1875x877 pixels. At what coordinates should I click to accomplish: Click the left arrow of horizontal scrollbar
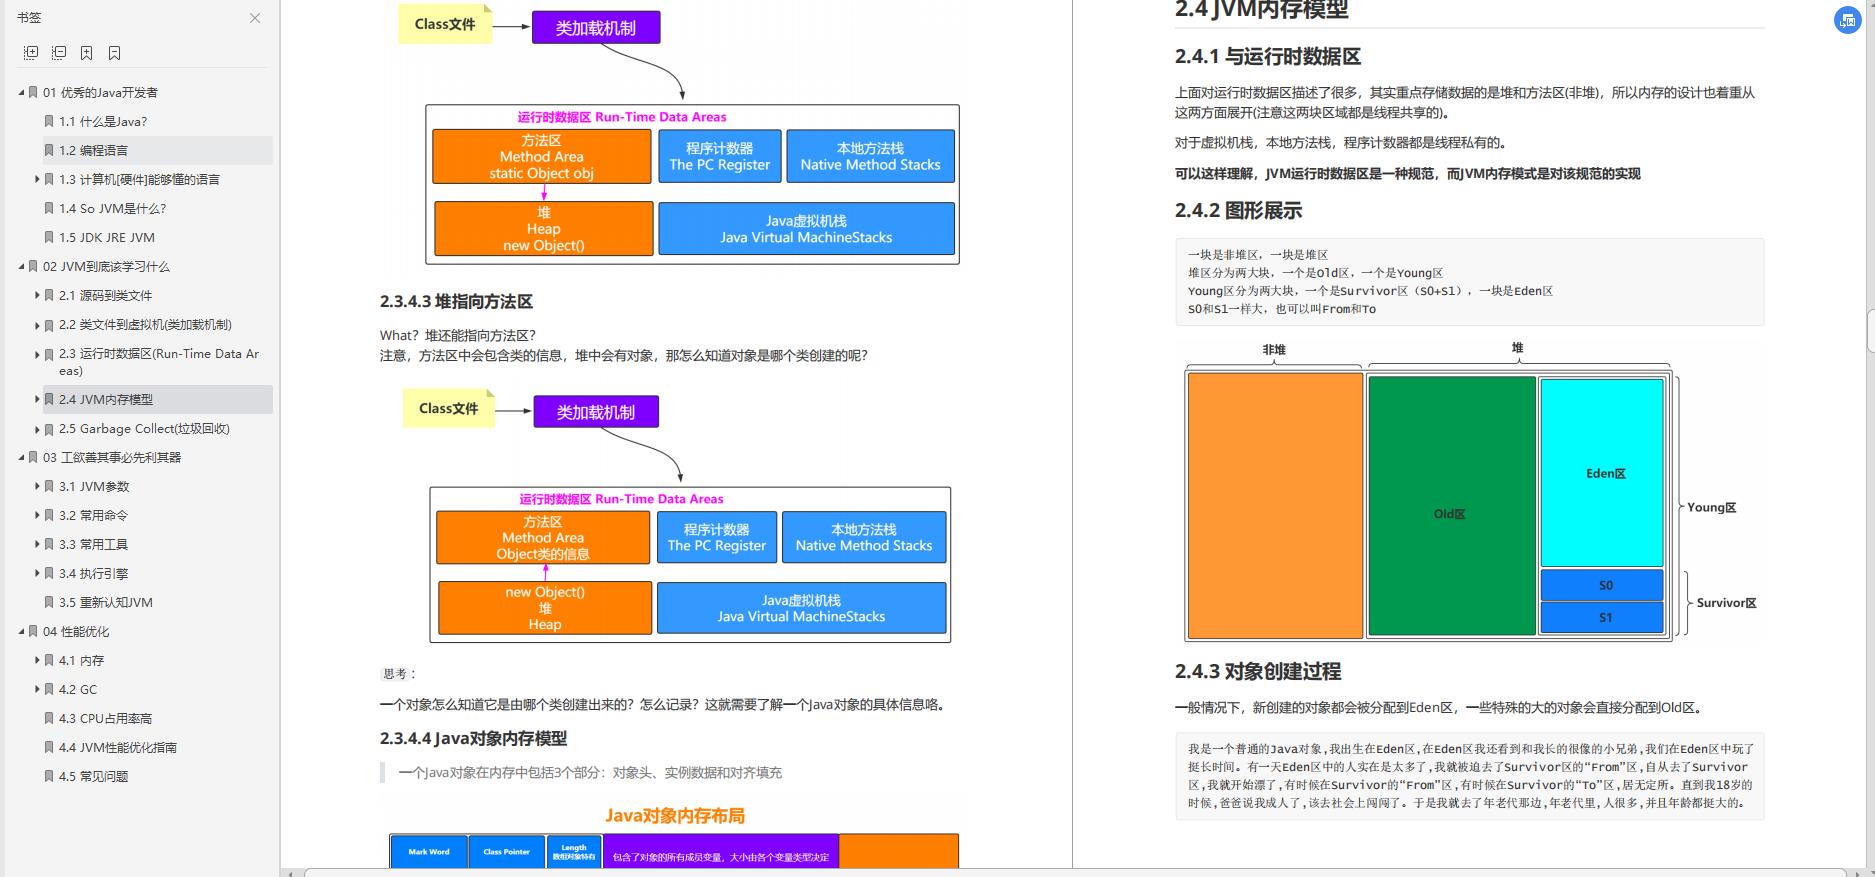click(291, 873)
